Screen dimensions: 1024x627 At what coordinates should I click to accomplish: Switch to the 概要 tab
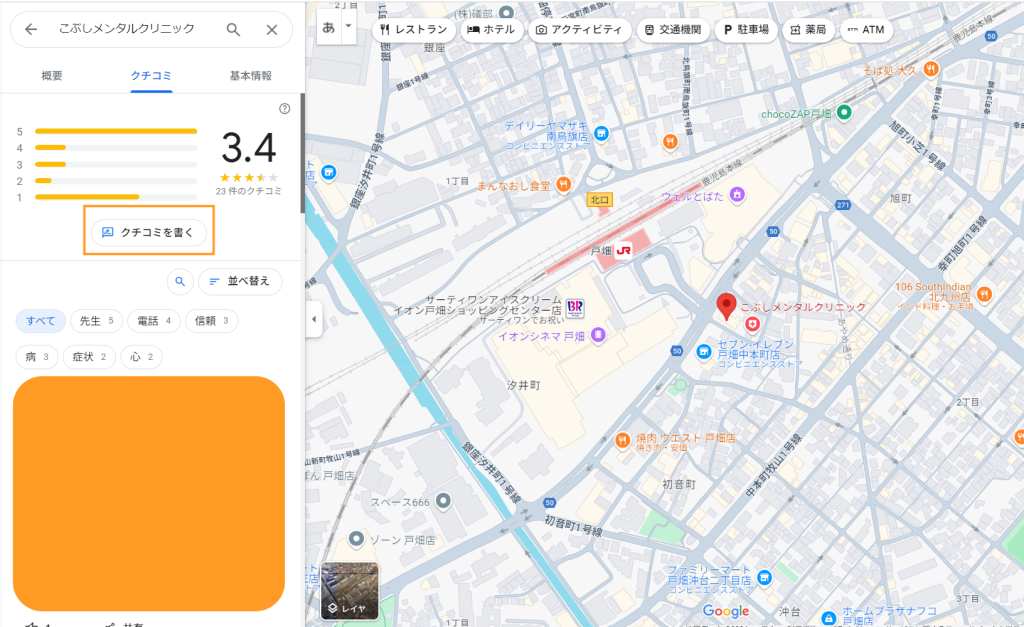pos(51,76)
